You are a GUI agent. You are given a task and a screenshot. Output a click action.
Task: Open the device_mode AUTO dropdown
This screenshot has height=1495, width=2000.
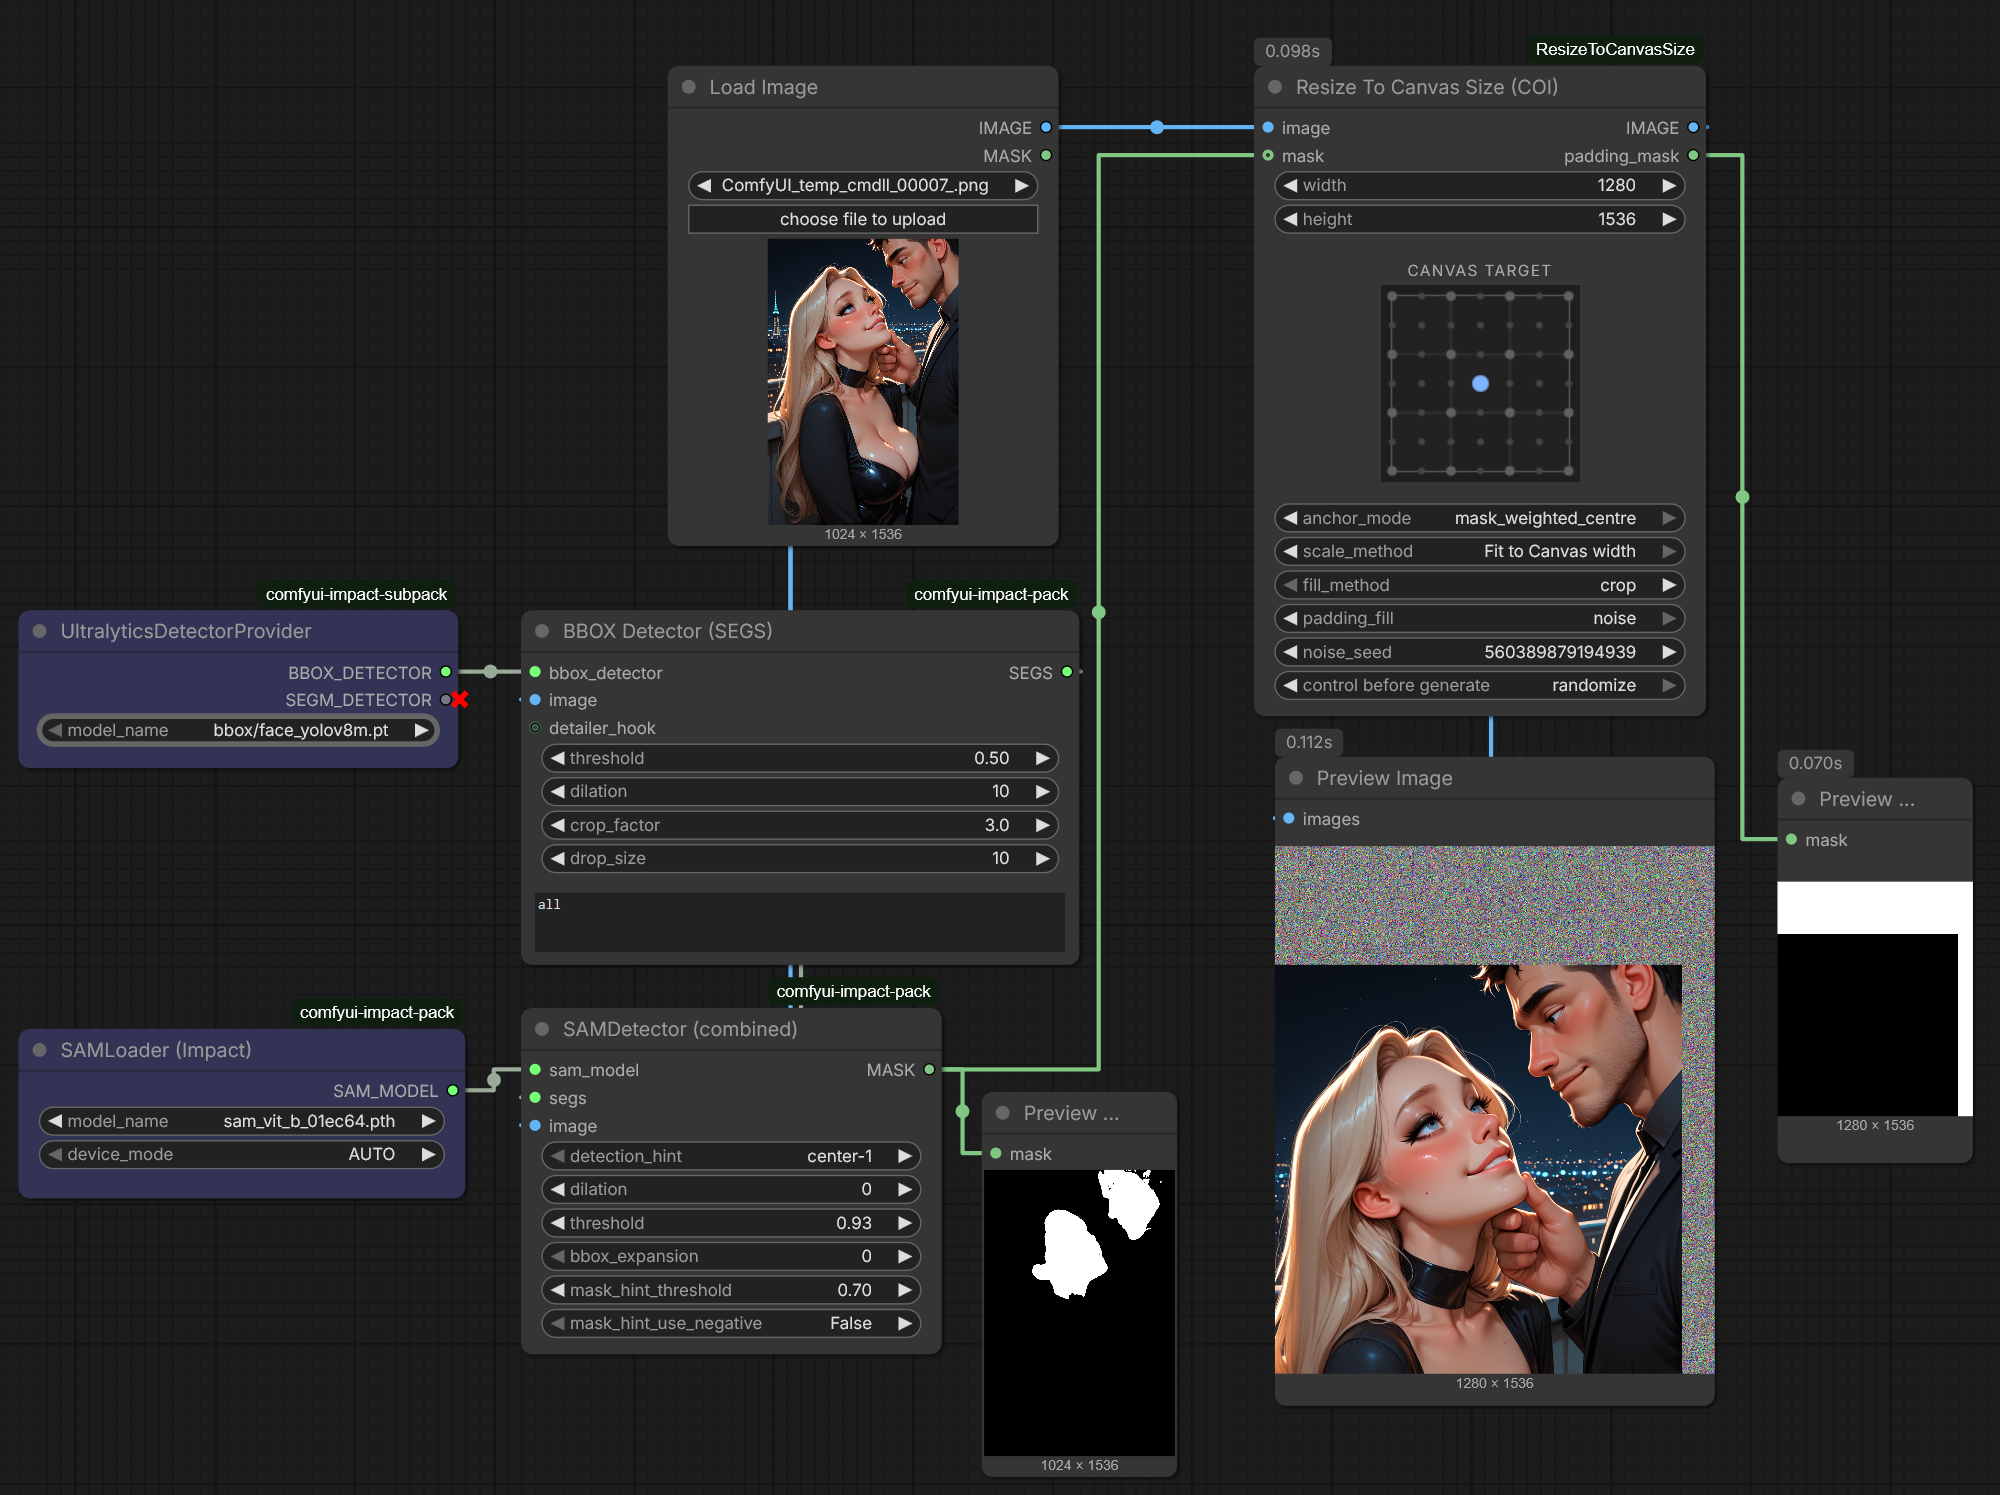point(241,1154)
